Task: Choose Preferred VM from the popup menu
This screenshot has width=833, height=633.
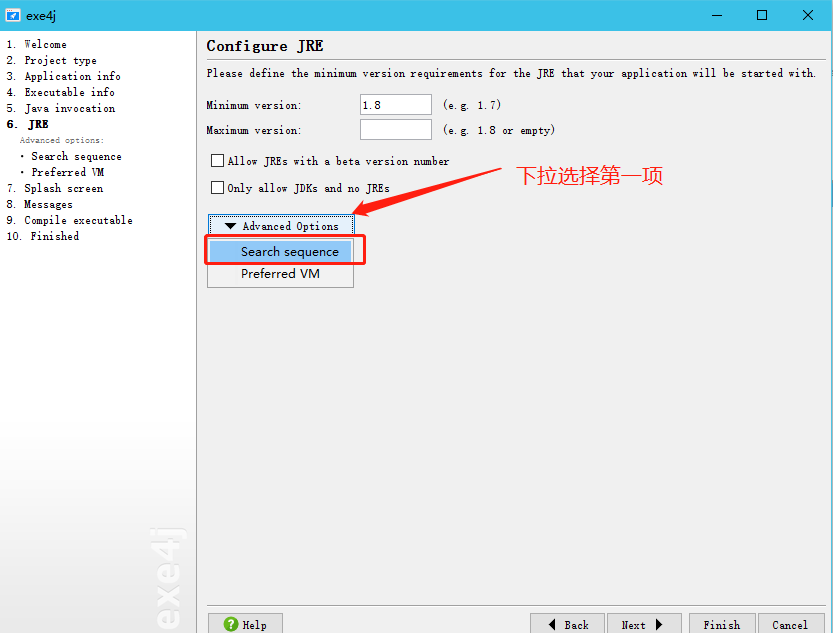Action: pyautogui.click(x=280, y=273)
